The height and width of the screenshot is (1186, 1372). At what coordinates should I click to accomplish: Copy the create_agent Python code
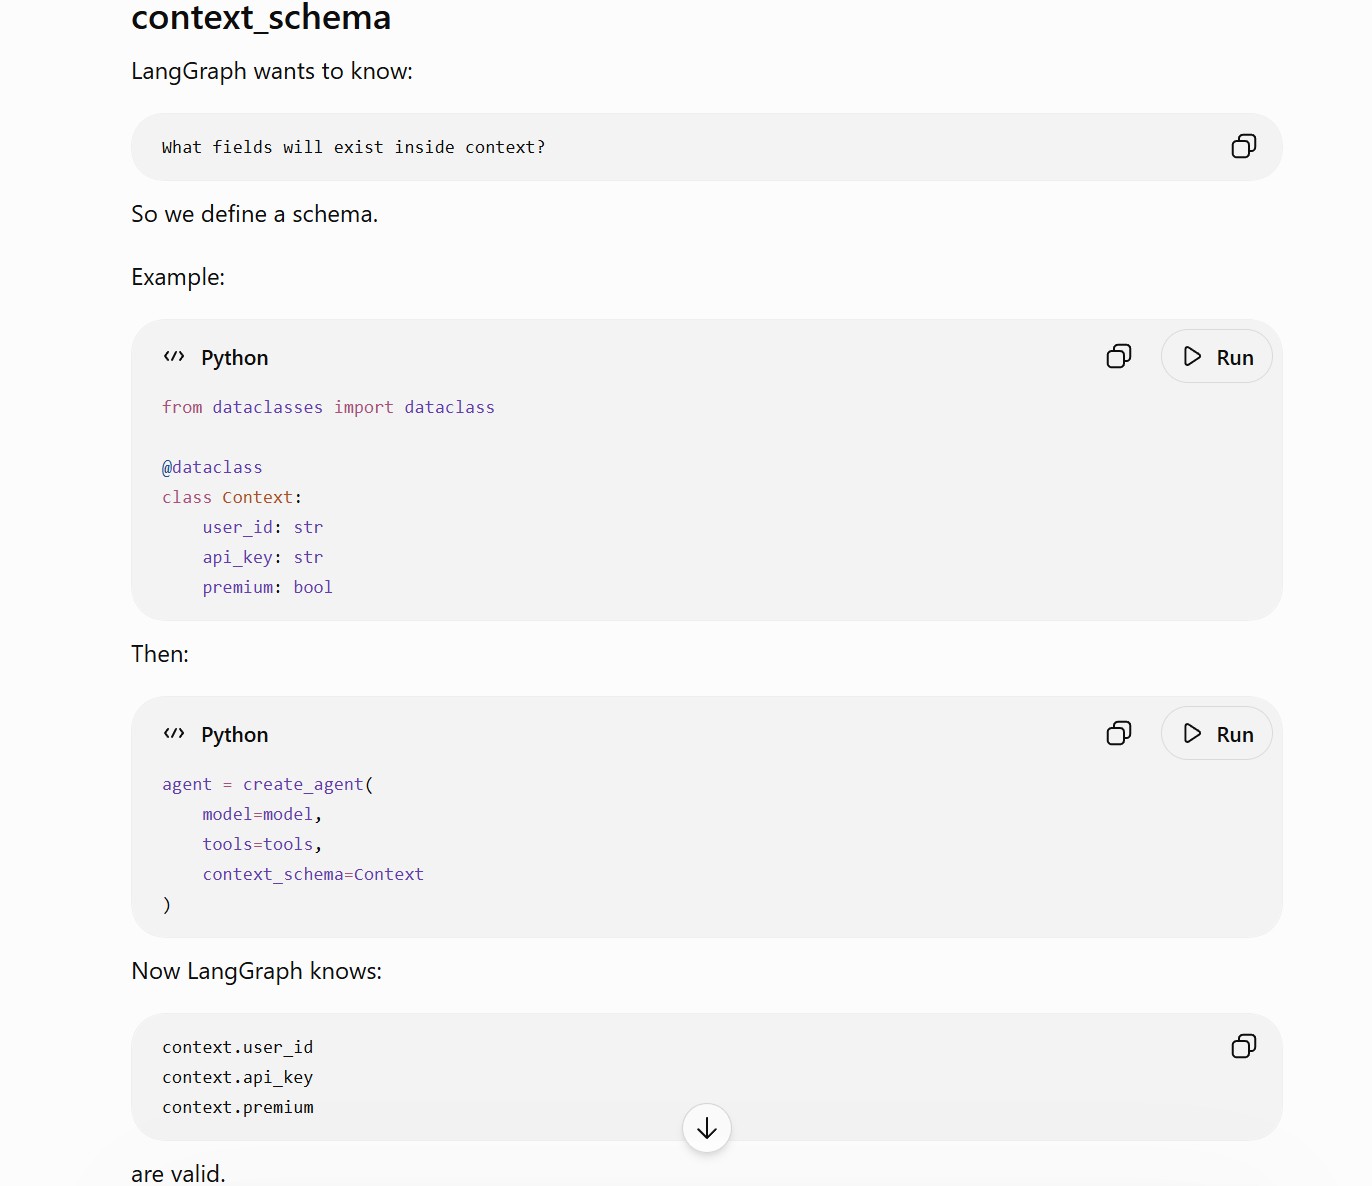click(1119, 733)
